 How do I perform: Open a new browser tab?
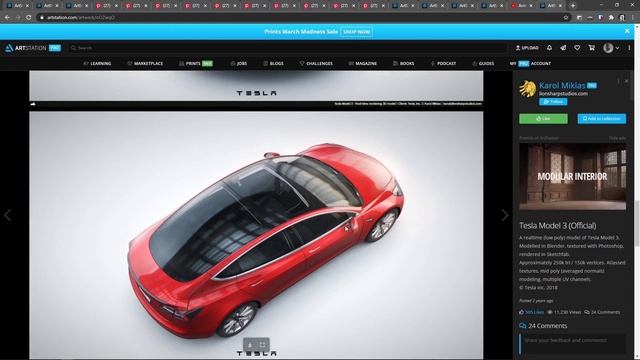point(573,6)
